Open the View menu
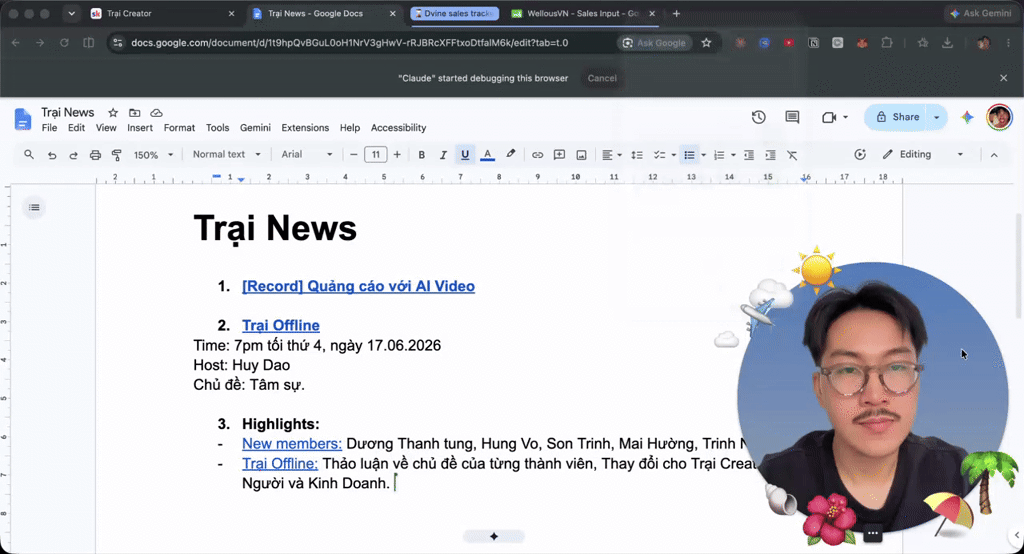This screenshot has height=554, width=1024. [x=106, y=127]
